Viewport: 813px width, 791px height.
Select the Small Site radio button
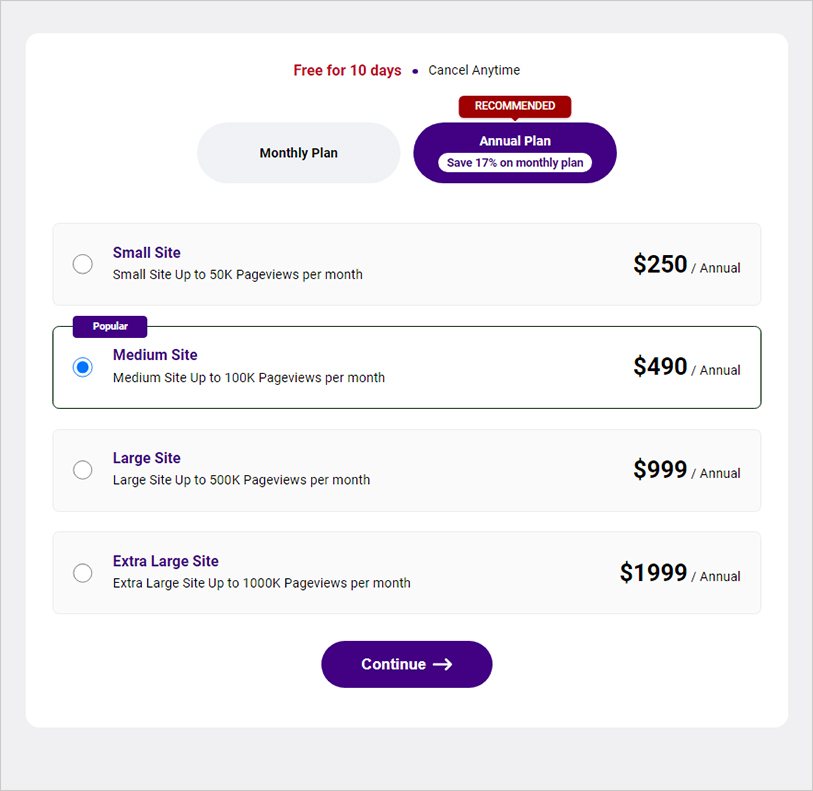[x=82, y=264]
